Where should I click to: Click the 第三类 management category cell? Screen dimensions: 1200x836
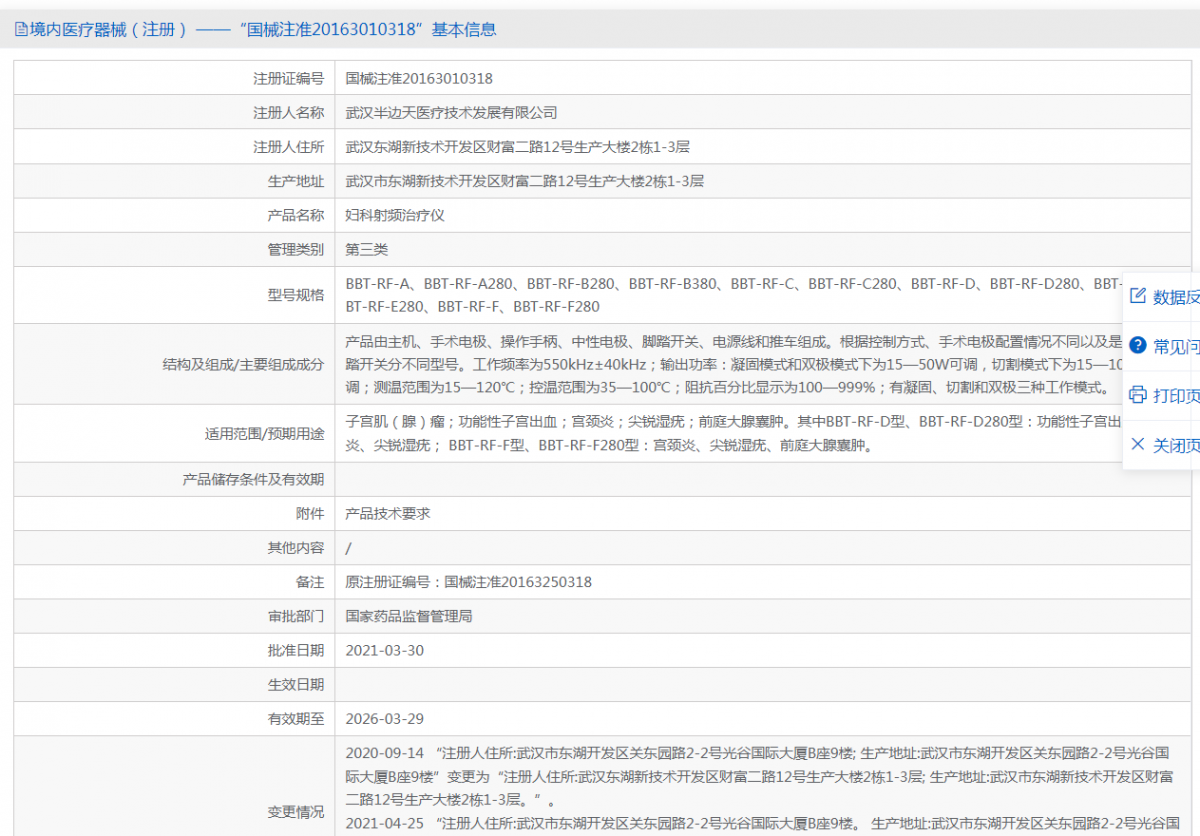tap(365, 248)
